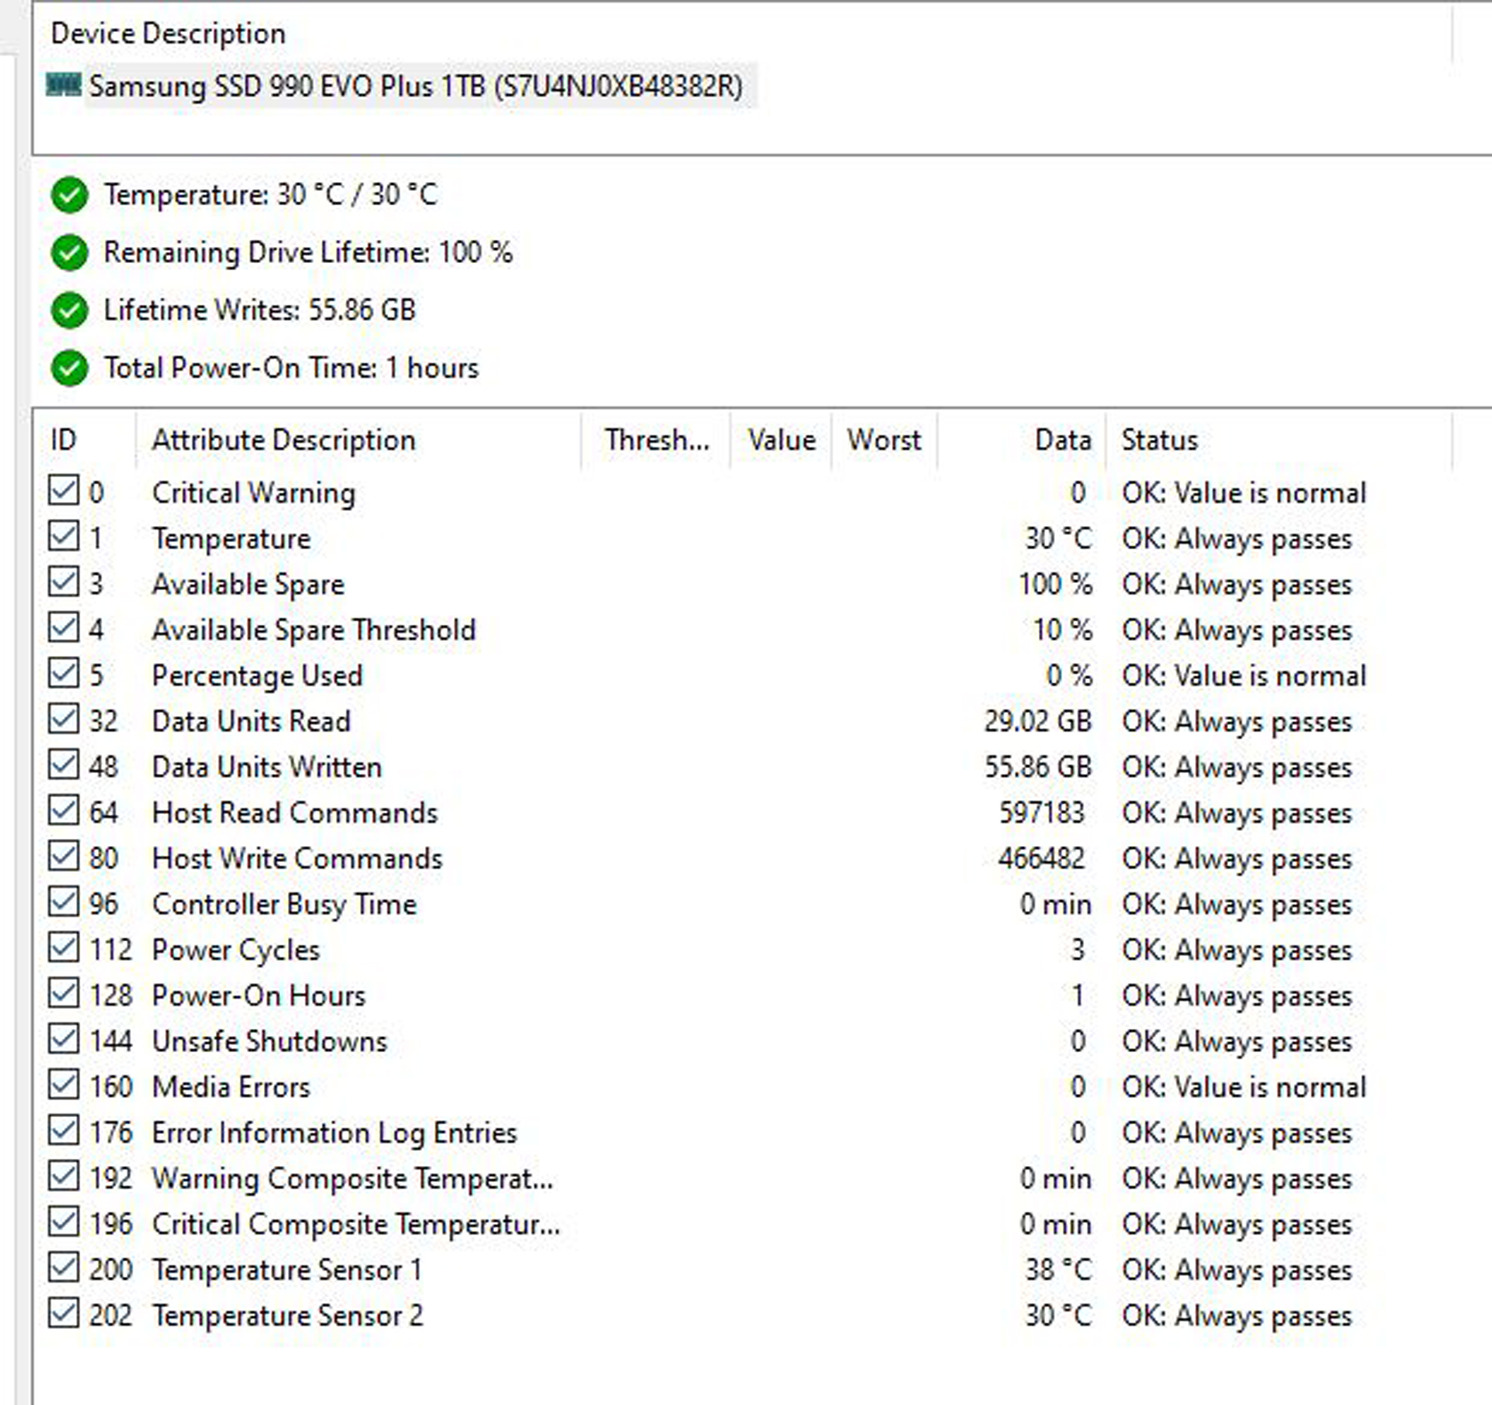This screenshot has width=1492, height=1405.
Task: Toggle the Unsafe Shutdowns checkbox
Action: tap(63, 1039)
